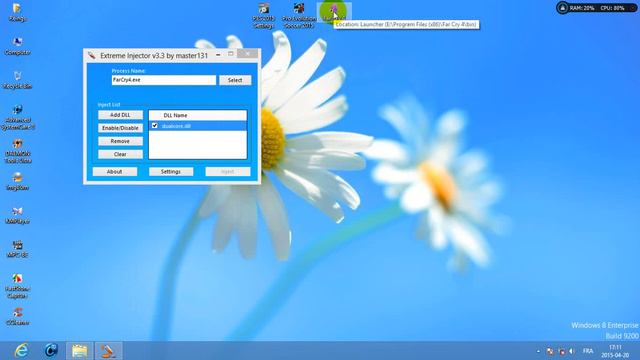Viewport: 640px width, 360px height.
Task: Open the Computer desktop icon
Action: point(17,46)
